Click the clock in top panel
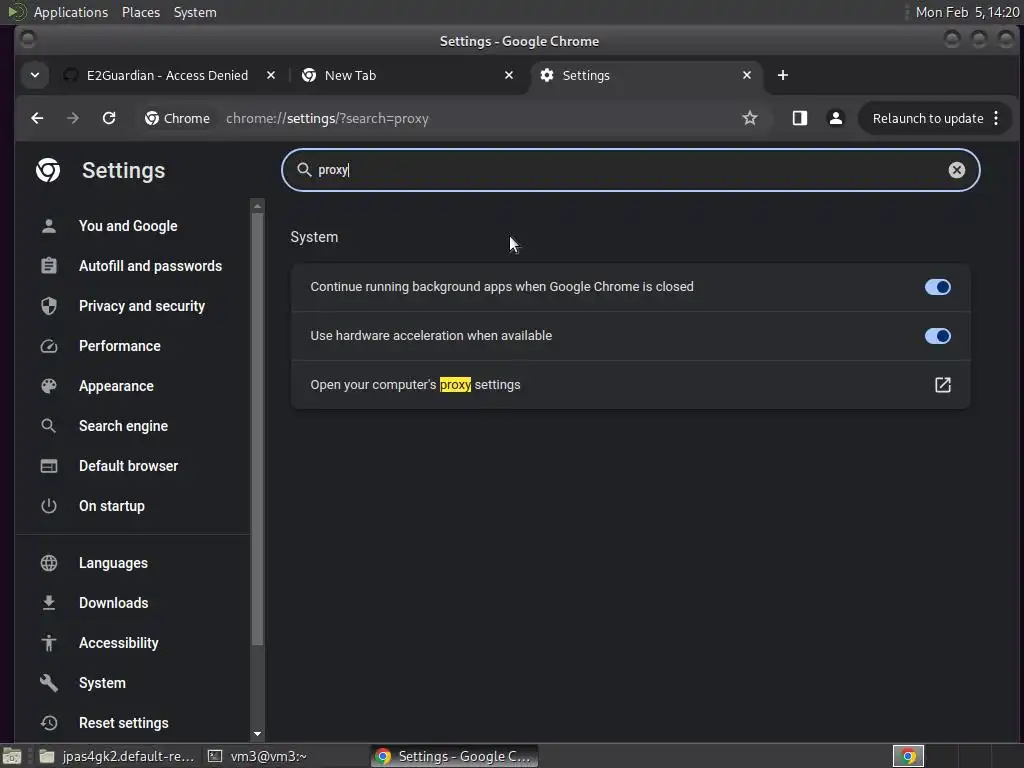The height and width of the screenshot is (768, 1024). [x=967, y=12]
